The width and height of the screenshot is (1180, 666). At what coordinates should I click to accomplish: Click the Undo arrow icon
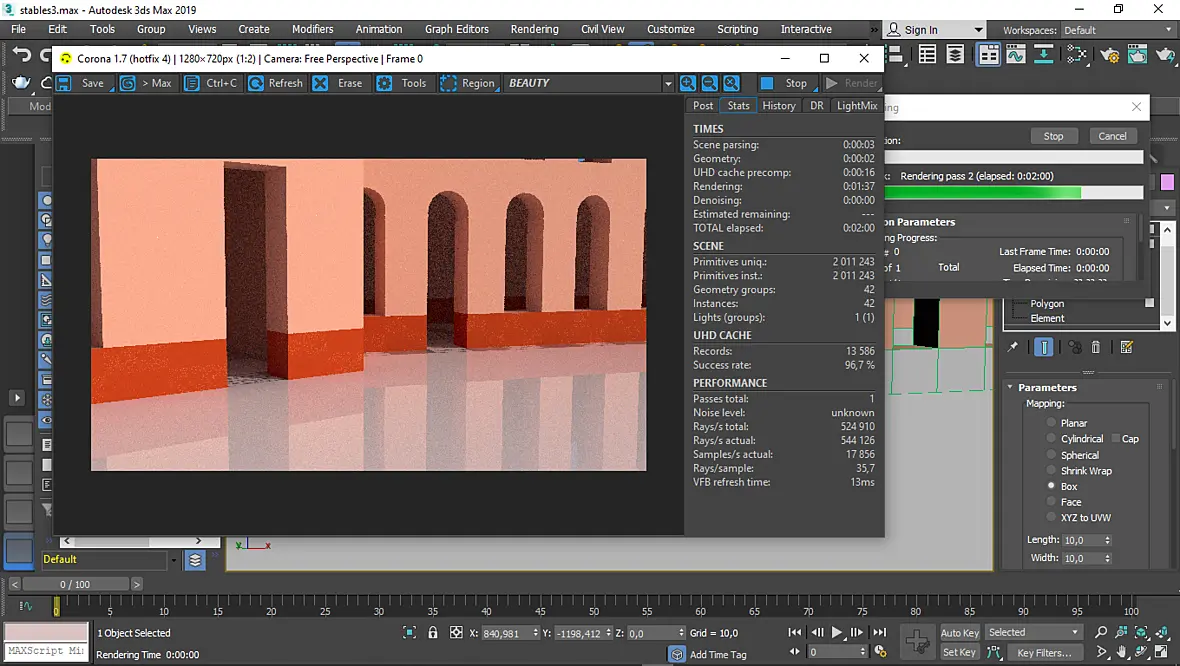22,55
